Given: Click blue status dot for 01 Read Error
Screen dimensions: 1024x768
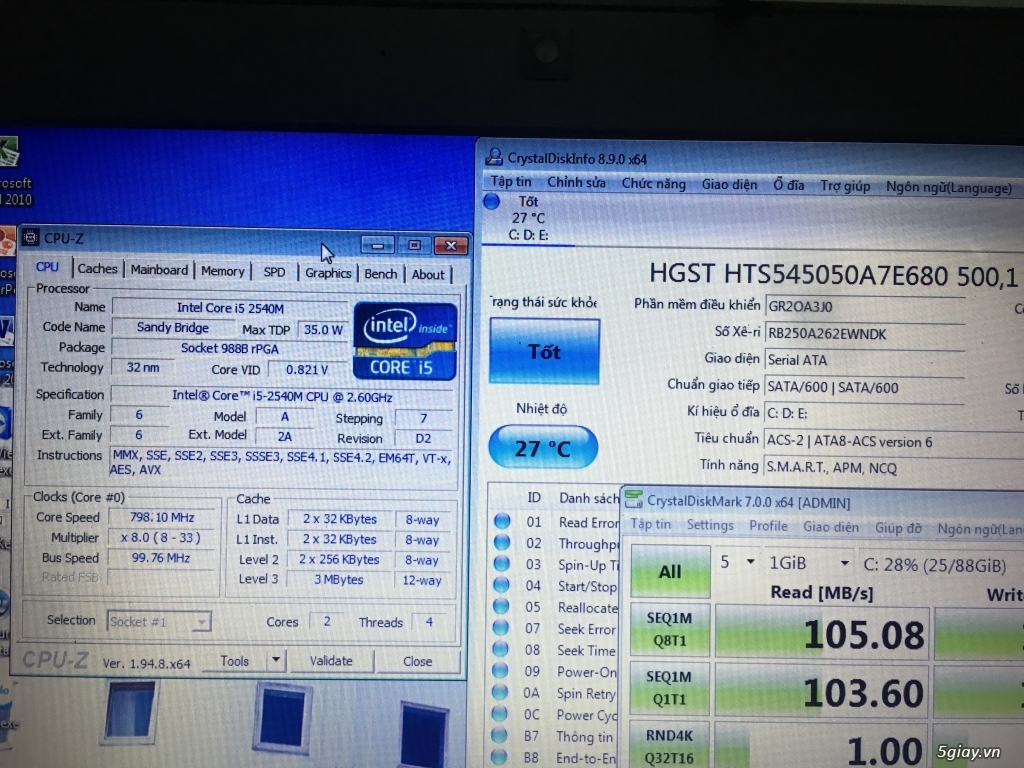Looking at the screenshot, I should (502, 520).
